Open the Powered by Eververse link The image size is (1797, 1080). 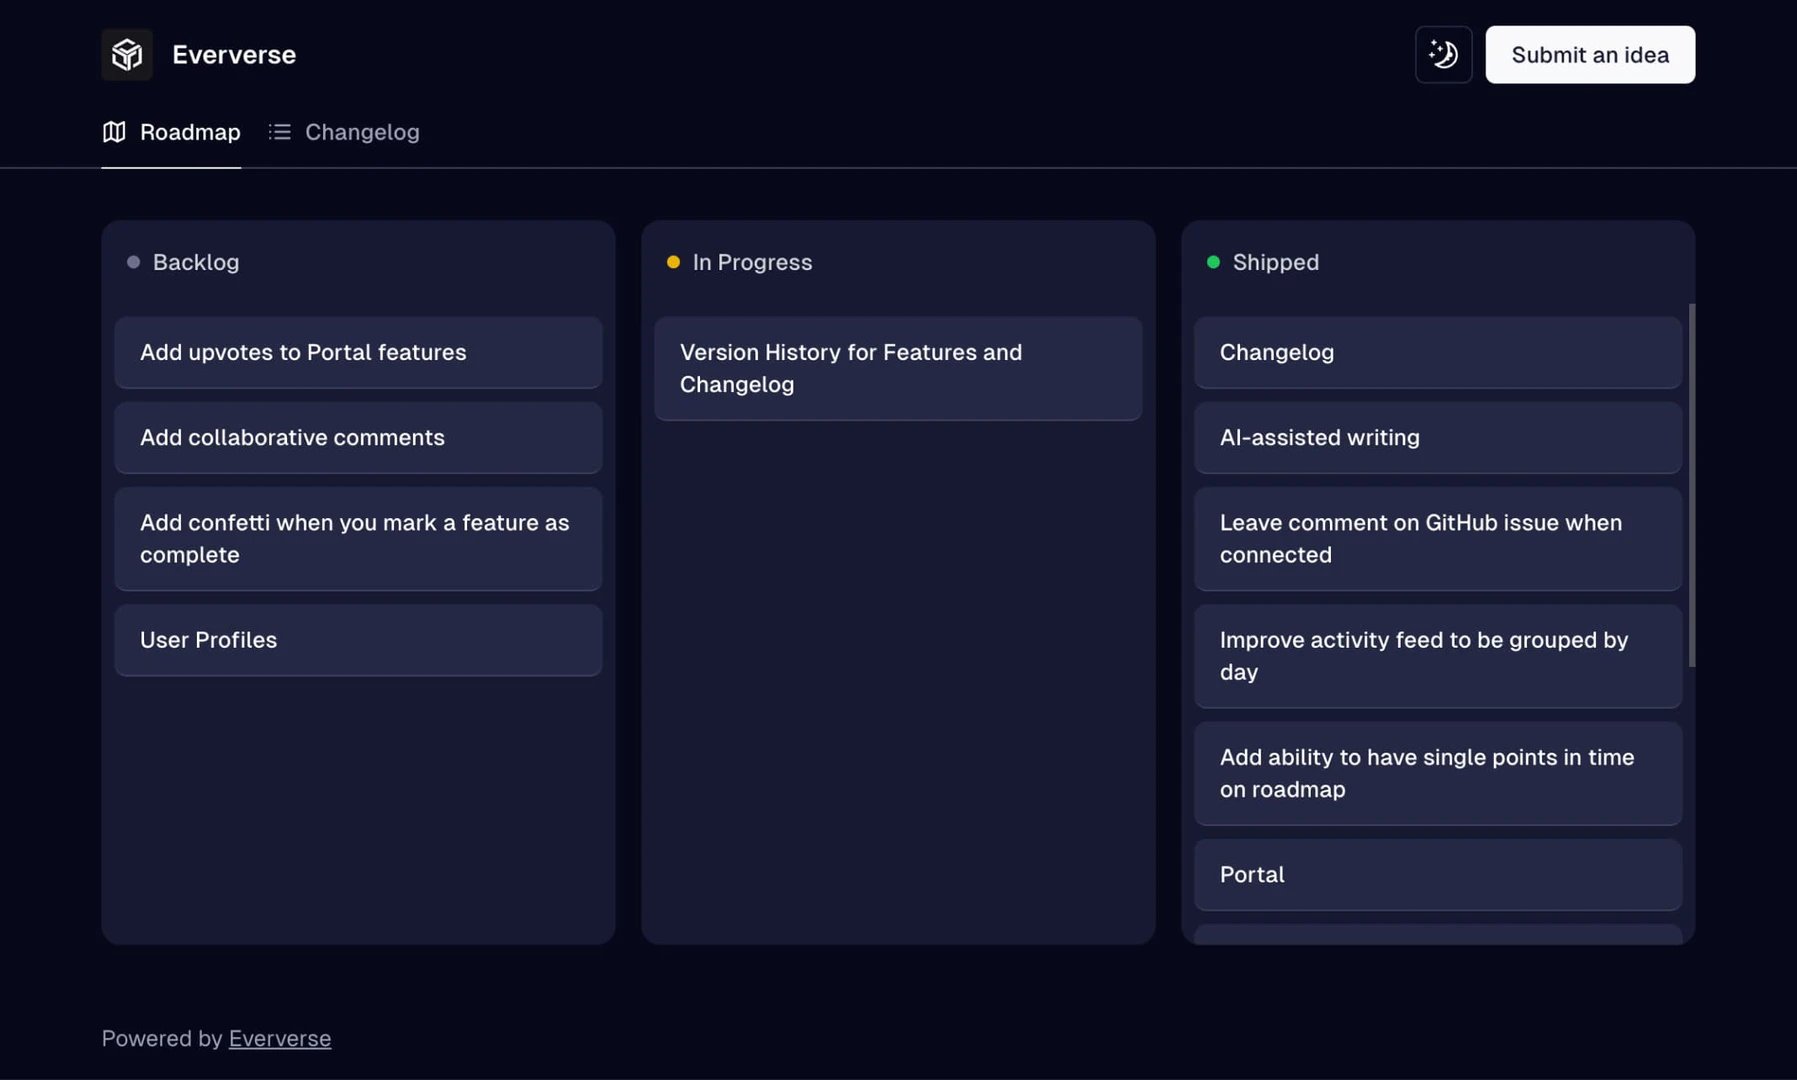(x=279, y=1038)
